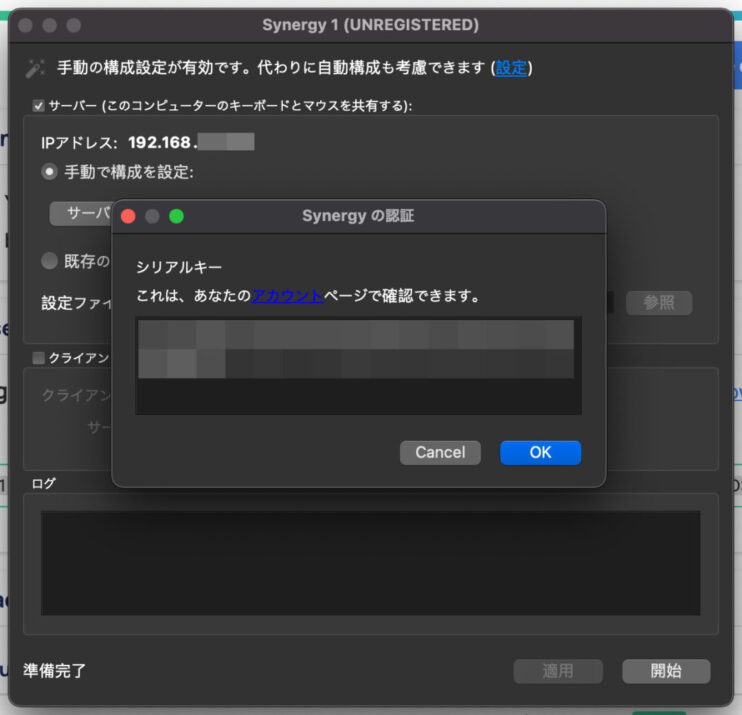The width and height of the screenshot is (742, 715).
Task: Toggle the サーバー server checkbox
Action: (39, 106)
